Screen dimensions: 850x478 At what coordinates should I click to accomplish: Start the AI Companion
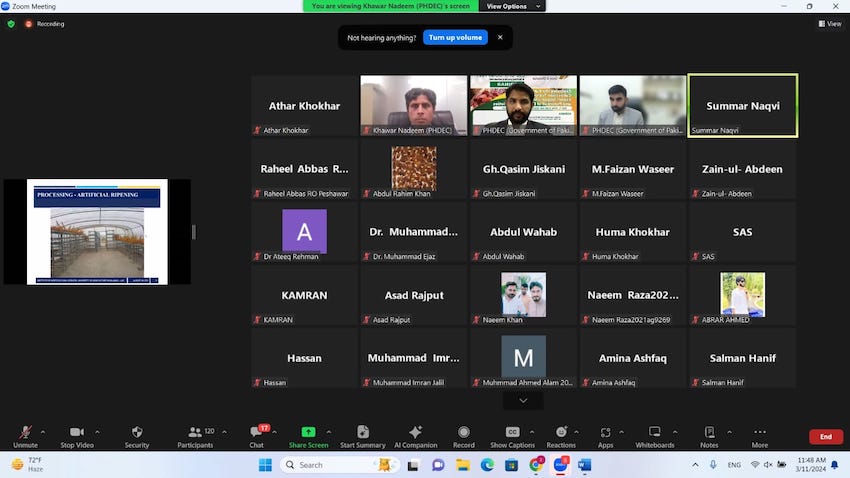tap(415, 435)
